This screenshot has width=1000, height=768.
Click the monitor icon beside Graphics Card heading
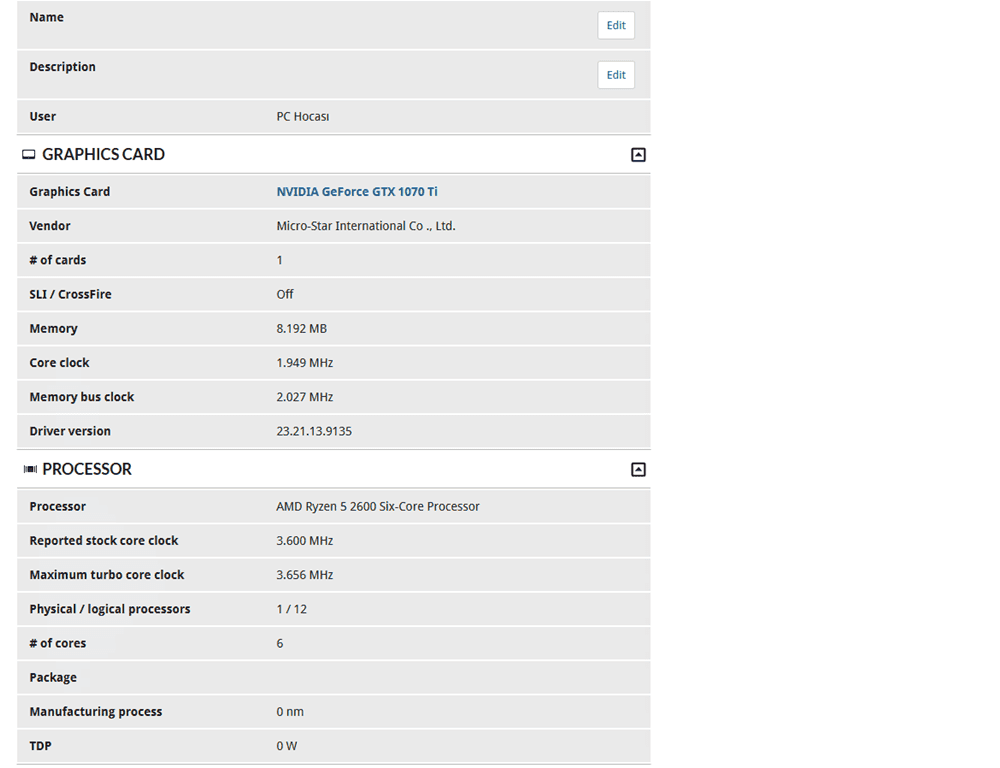pyautogui.click(x=29, y=155)
